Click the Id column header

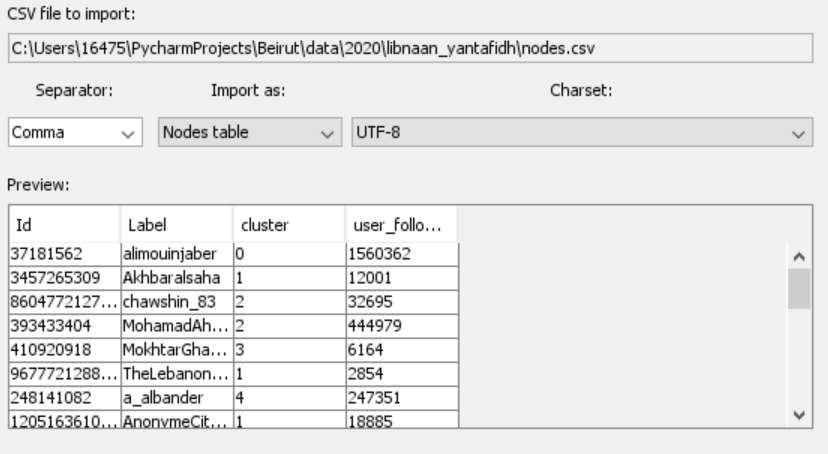click(64, 226)
